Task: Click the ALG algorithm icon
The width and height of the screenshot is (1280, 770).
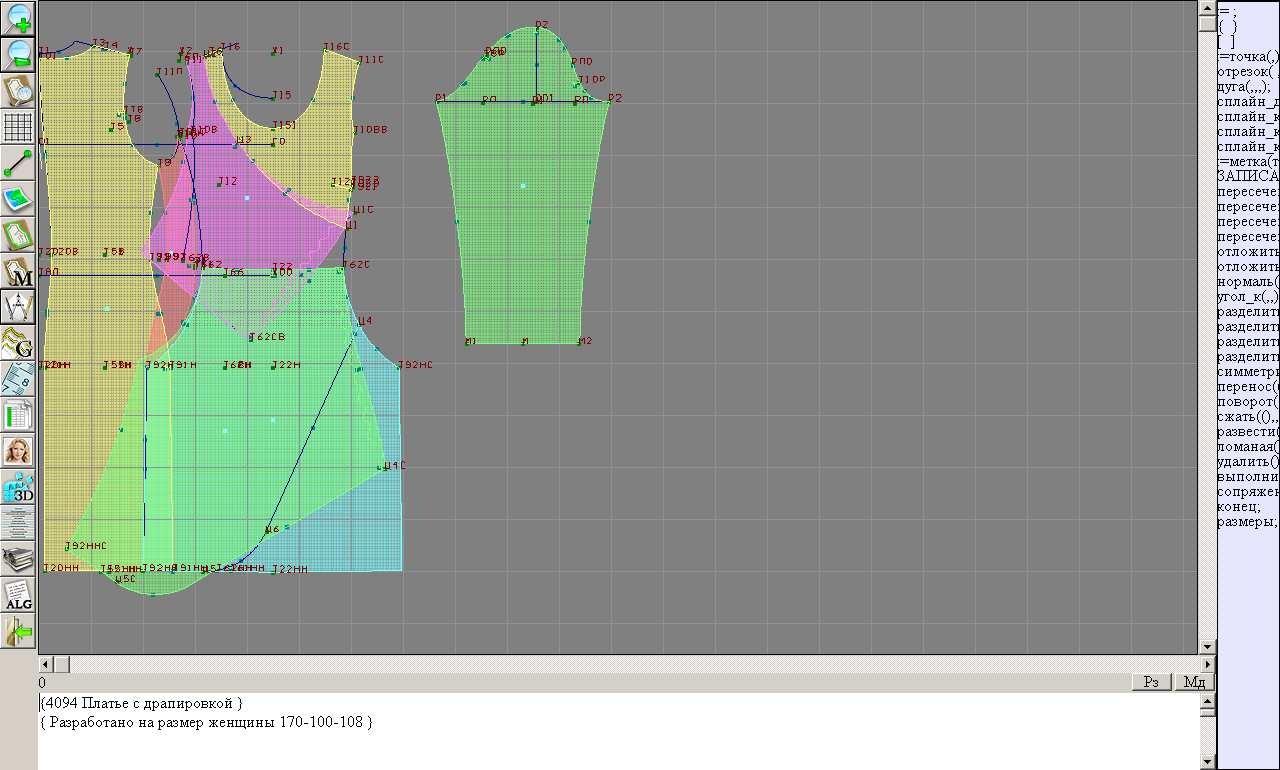Action: coord(19,595)
